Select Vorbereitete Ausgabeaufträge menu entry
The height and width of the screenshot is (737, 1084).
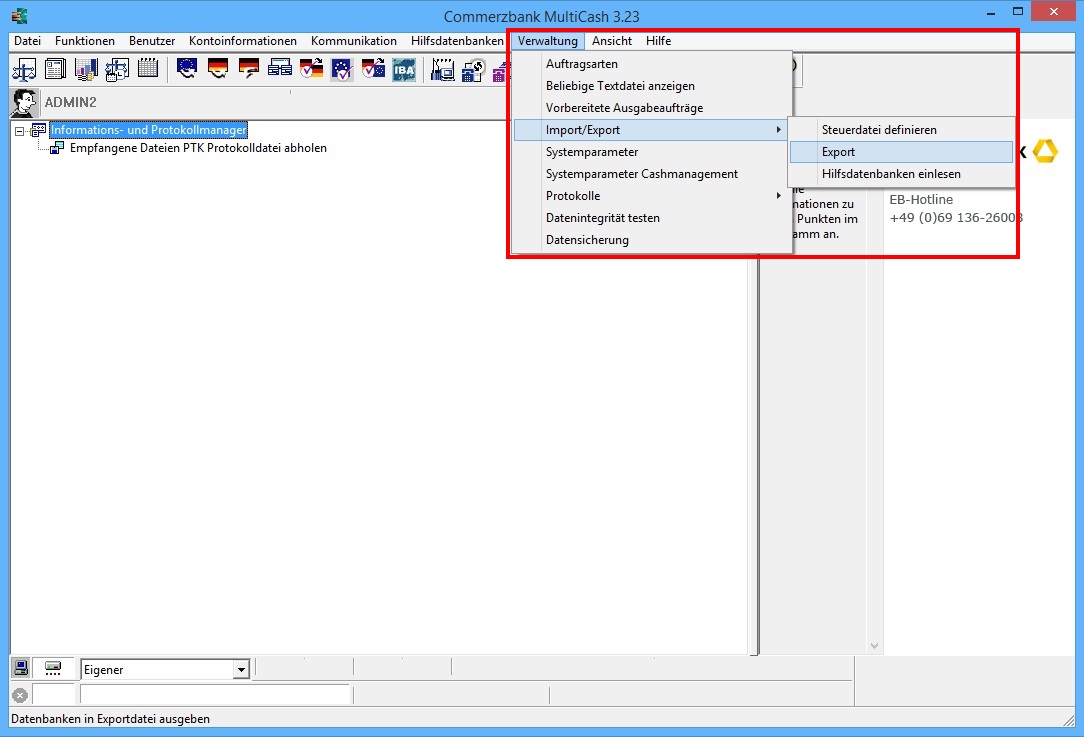[652, 108]
